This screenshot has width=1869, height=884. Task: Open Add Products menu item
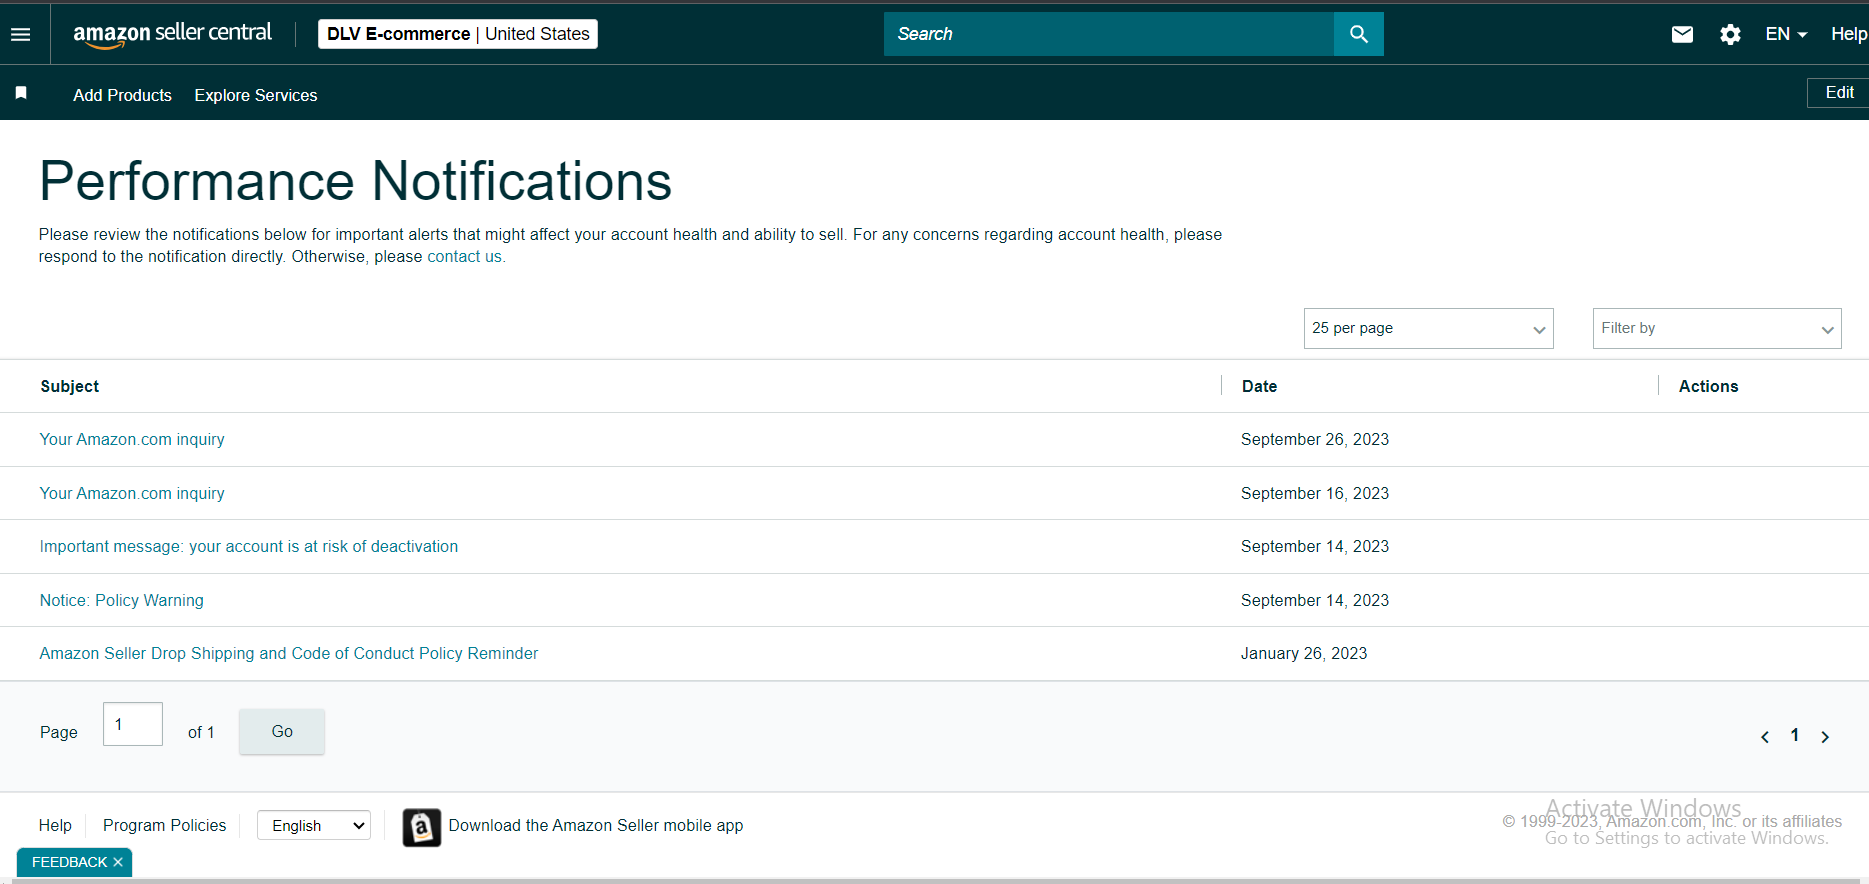122,95
